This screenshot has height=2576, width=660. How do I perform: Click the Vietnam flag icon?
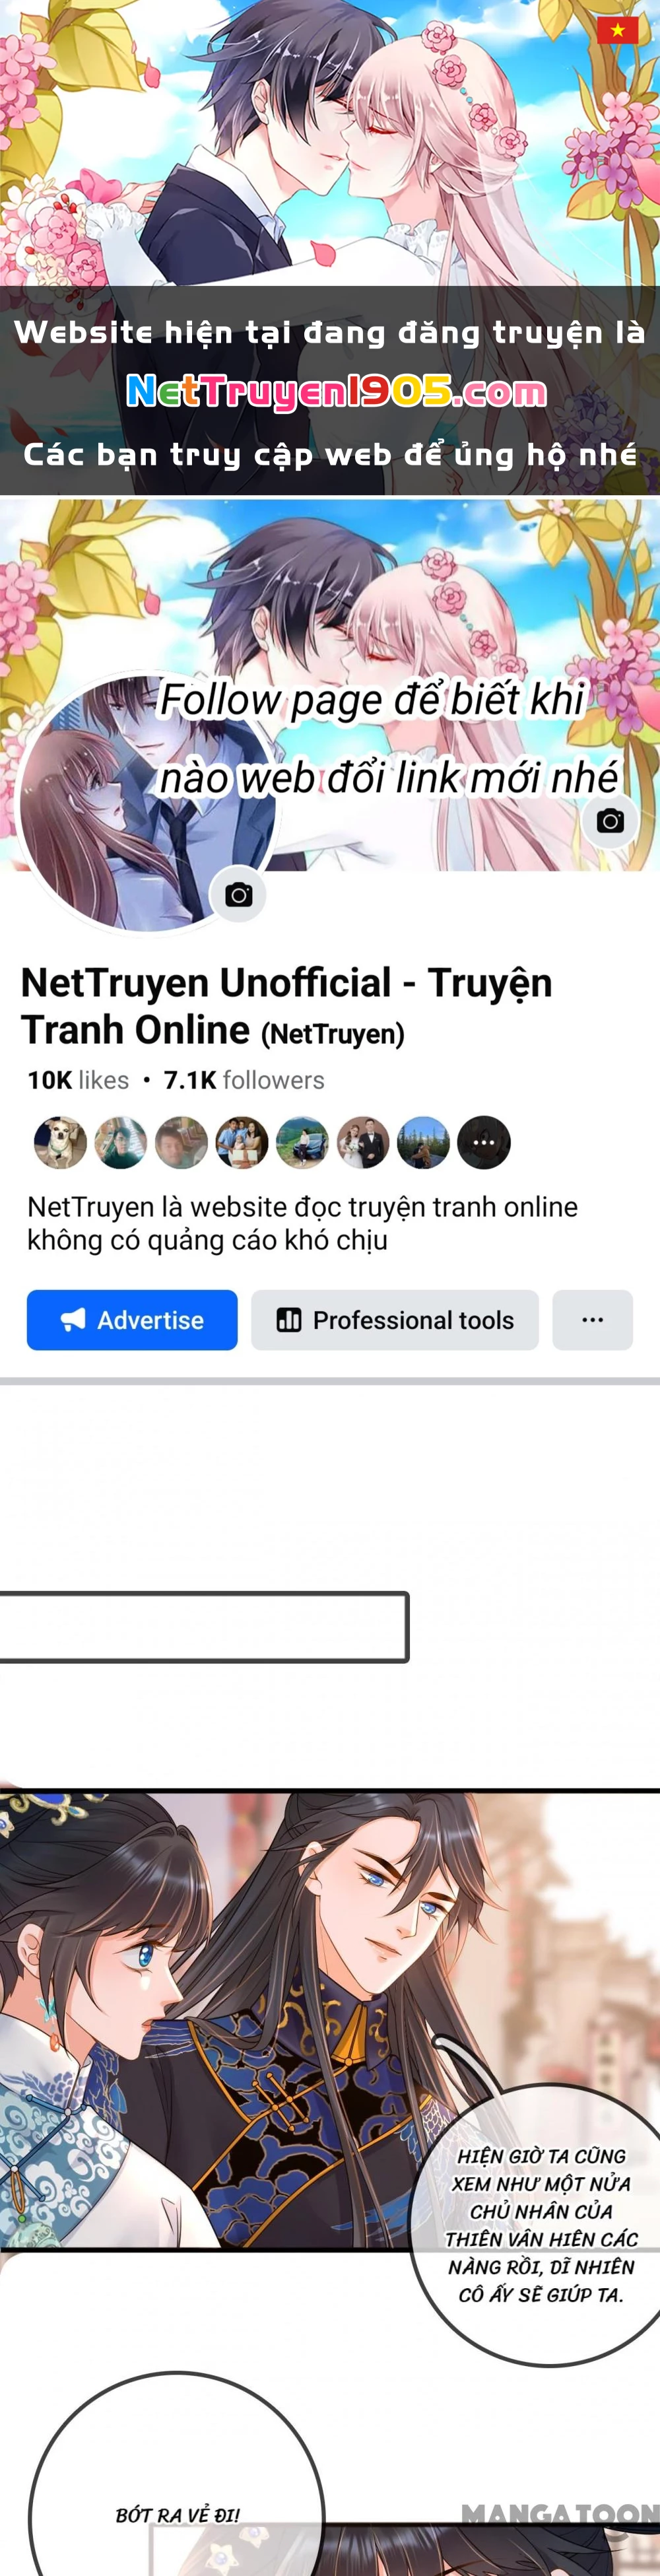coord(617,30)
